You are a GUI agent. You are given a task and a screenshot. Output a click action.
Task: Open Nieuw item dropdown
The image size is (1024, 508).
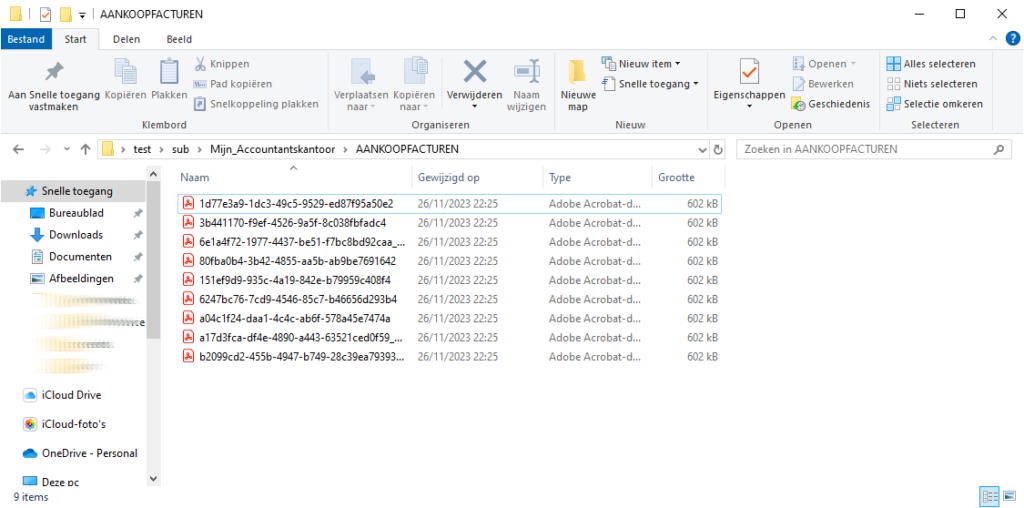point(641,64)
